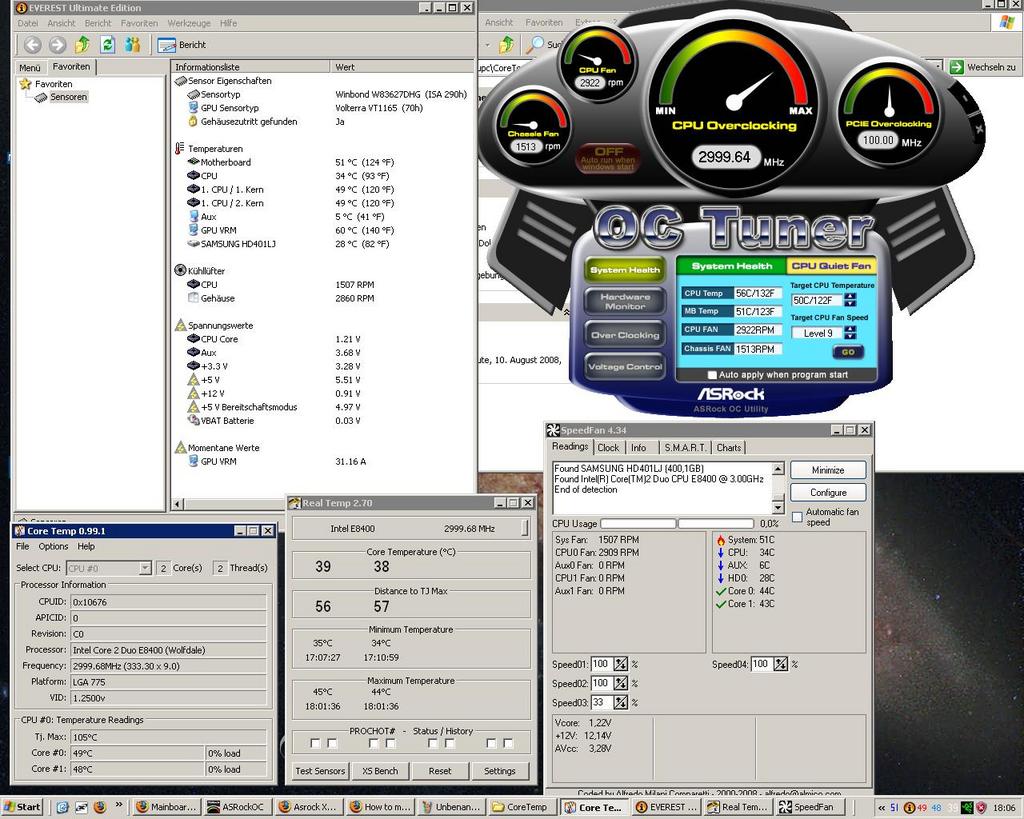Click the Speed01 percentage input field
The width and height of the screenshot is (1024, 819).
tap(601, 664)
